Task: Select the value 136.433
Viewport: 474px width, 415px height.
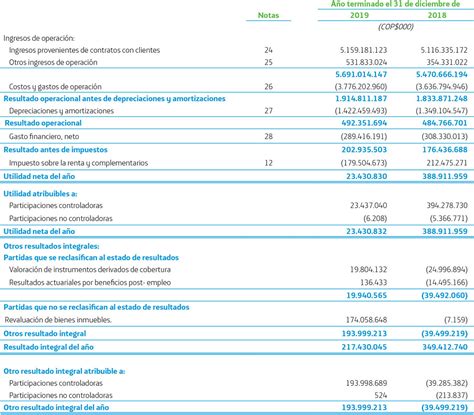Action: [x=374, y=283]
